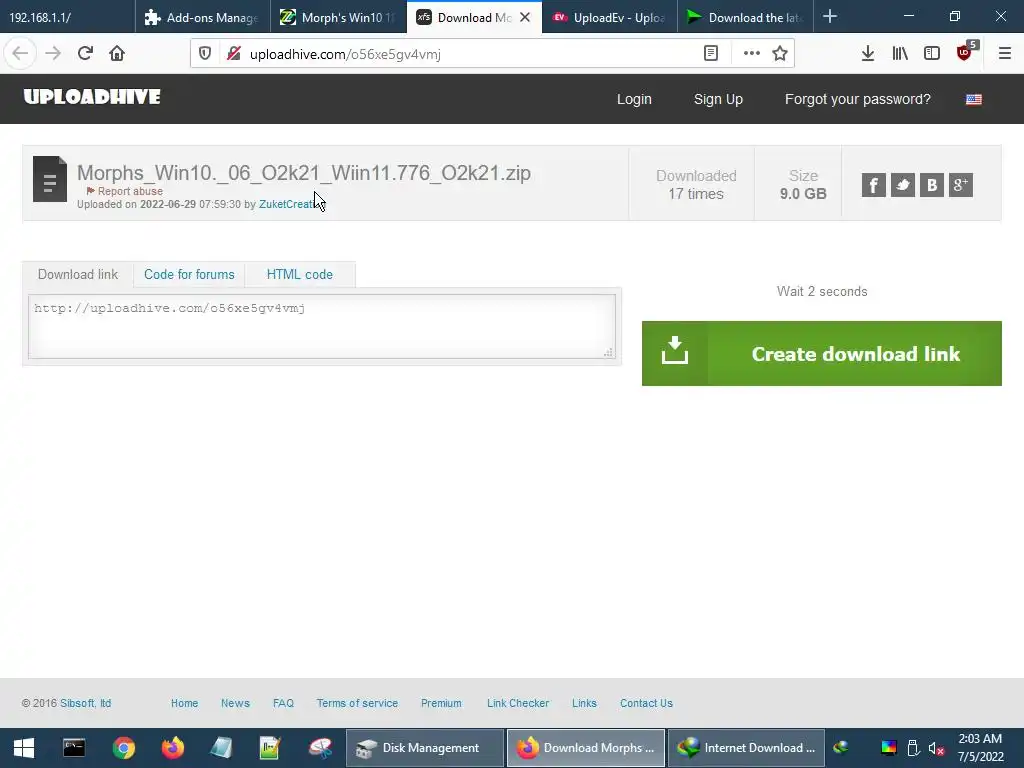Share via the B social icon
Viewport: 1024px width, 768px height.
pyautogui.click(x=932, y=185)
